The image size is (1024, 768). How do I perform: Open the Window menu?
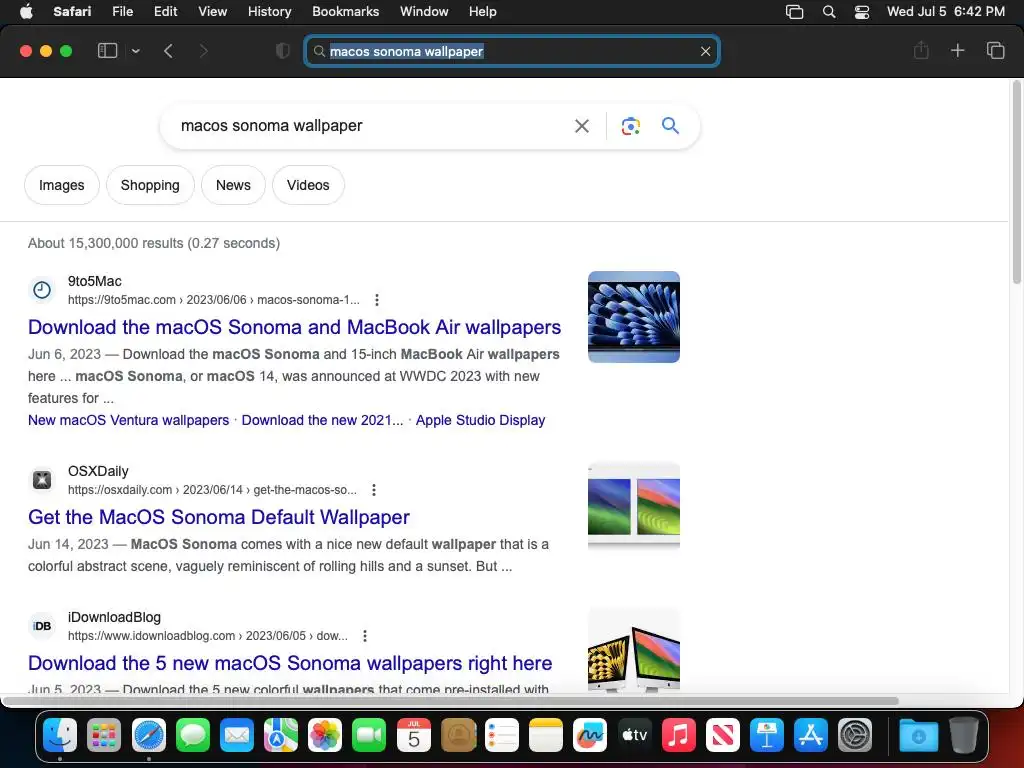click(x=424, y=12)
